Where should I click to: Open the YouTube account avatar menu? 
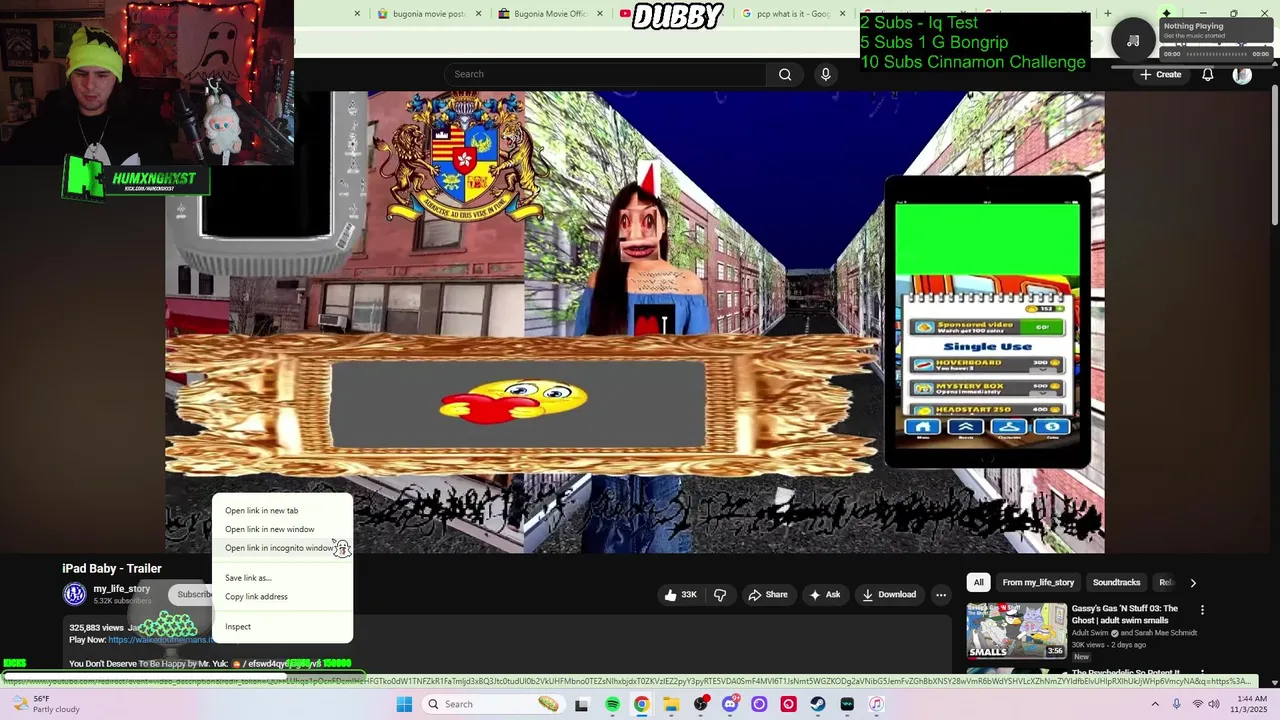pos(1242,75)
